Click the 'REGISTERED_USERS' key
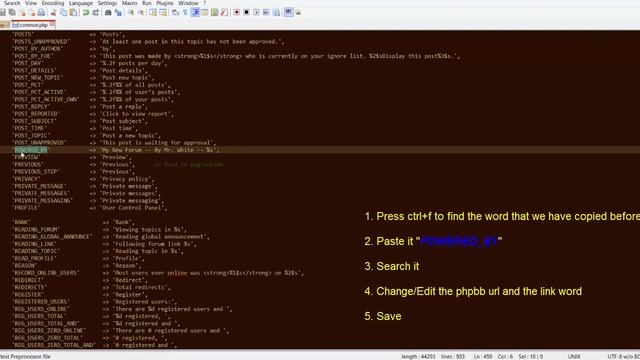This screenshot has width=640, height=360. click(x=41, y=302)
